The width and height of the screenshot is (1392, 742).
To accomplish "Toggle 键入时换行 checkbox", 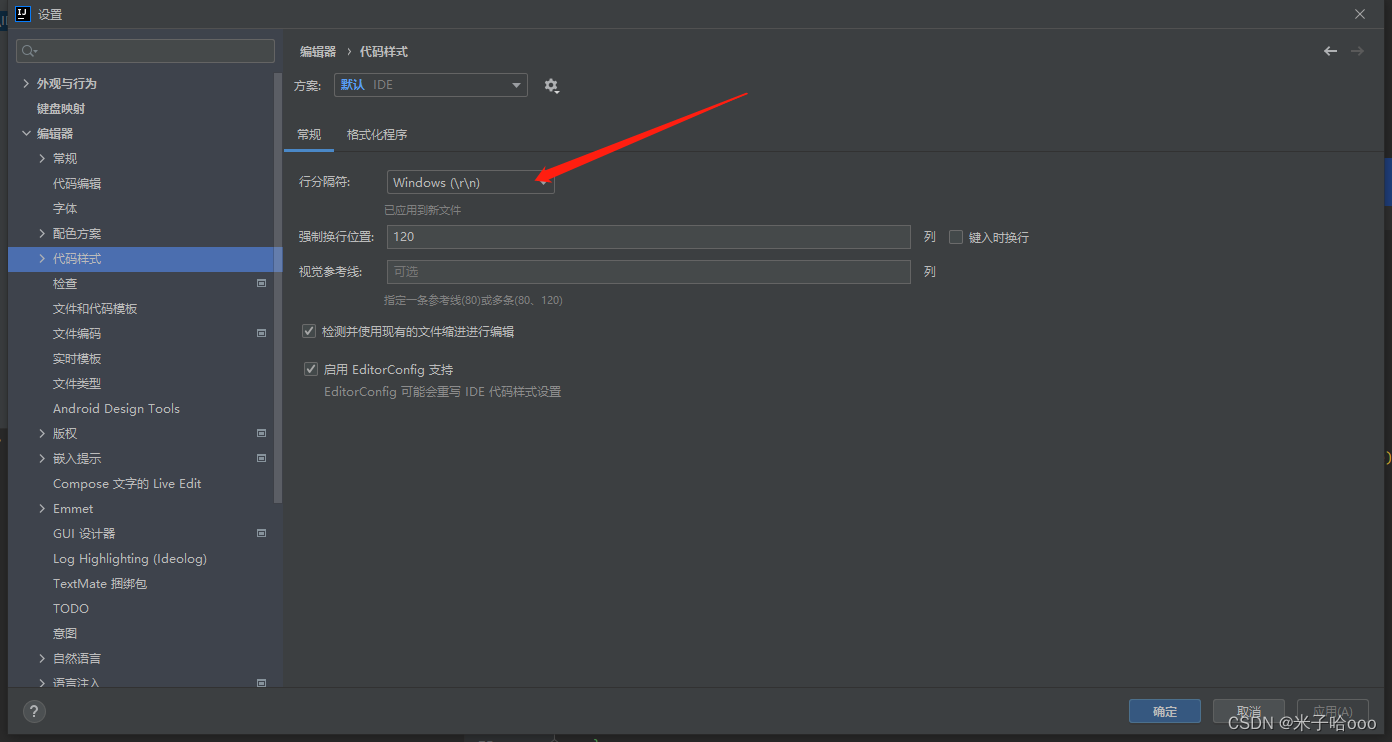I will (x=956, y=237).
